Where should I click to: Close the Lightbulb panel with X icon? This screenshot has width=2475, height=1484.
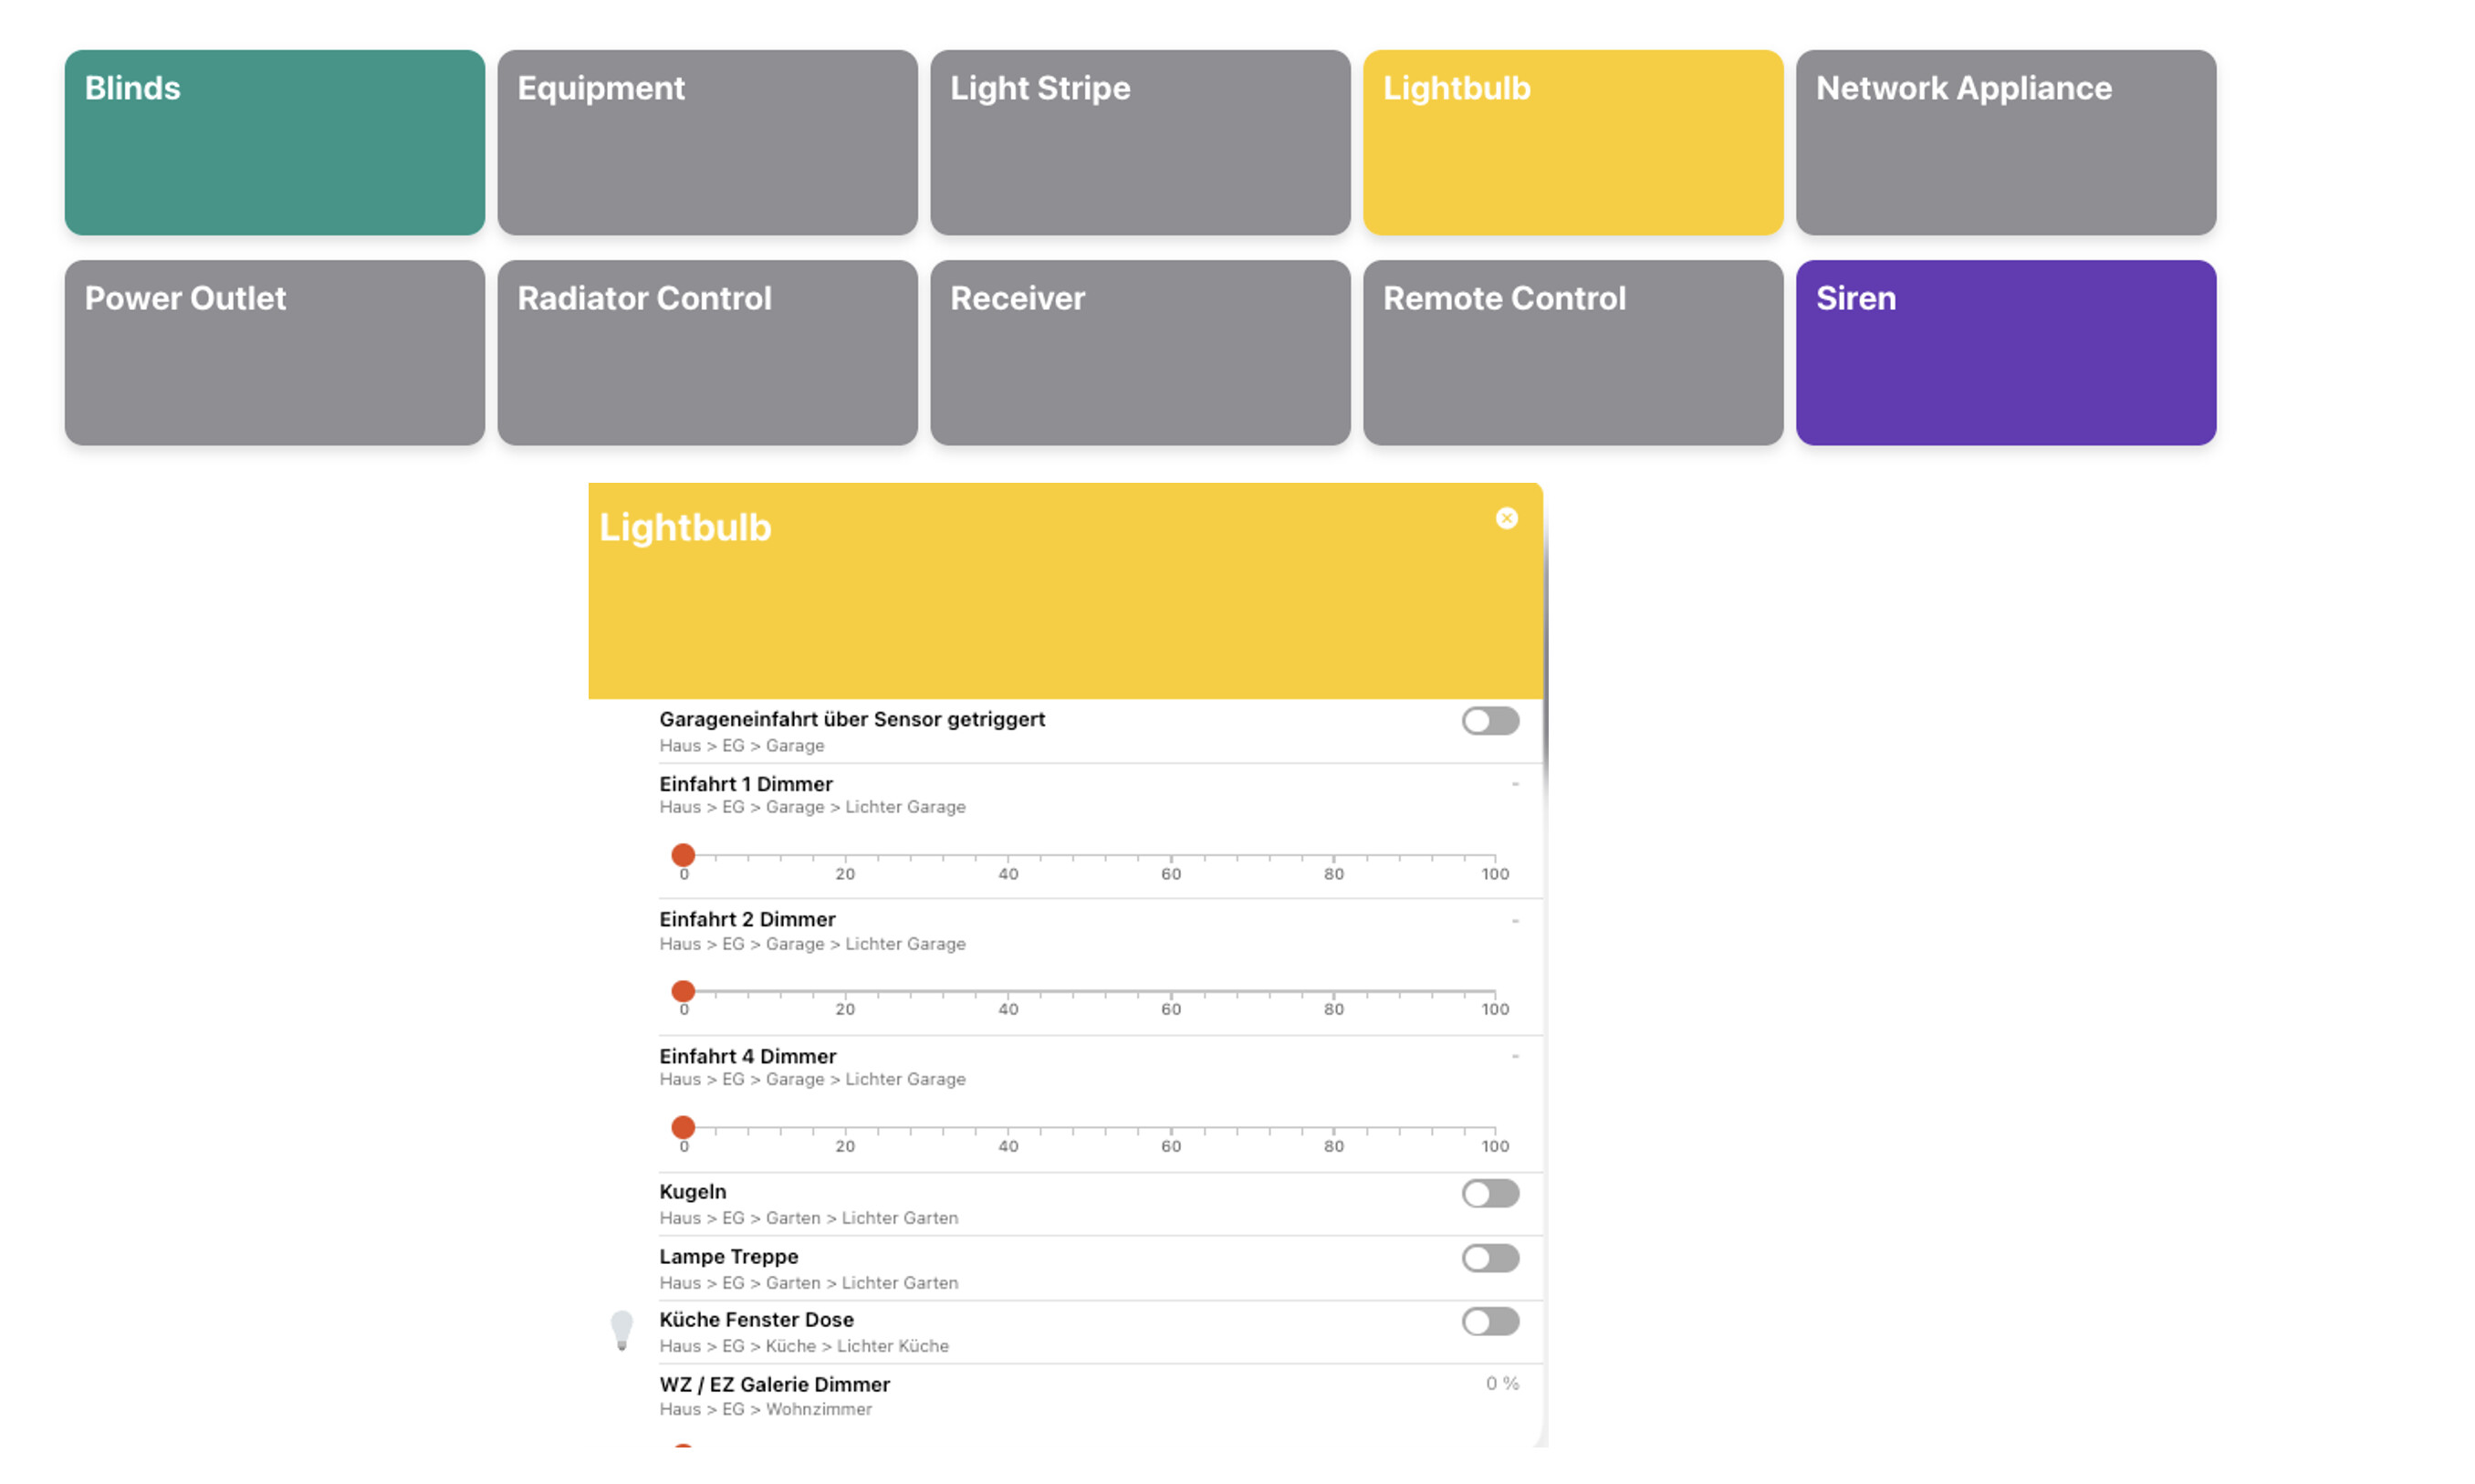[x=1506, y=518]
